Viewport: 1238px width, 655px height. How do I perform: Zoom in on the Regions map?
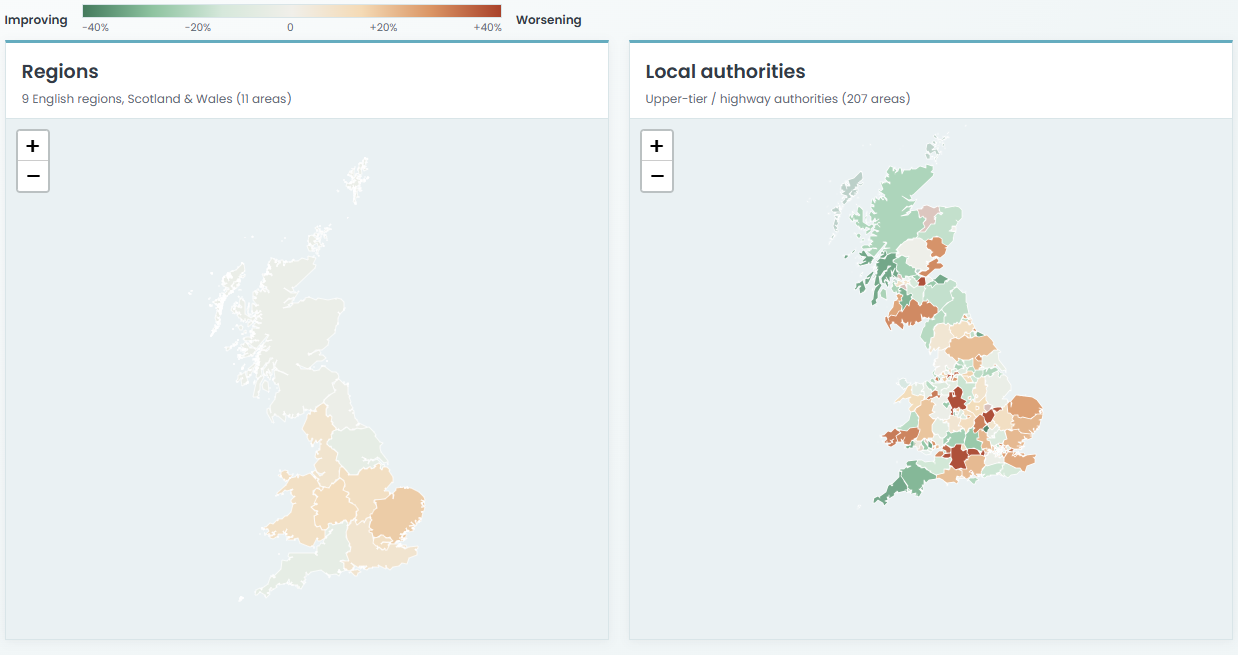tap(33, 146)
